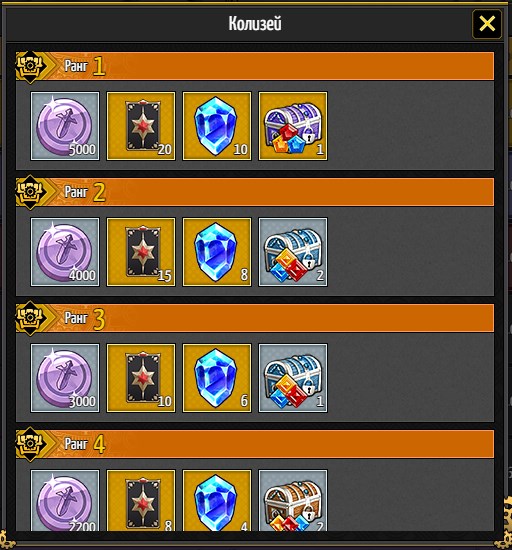The height and width of the screenshot is (550, 512).
Task: Click the Rank 1 purple sword coin reward (5000)
Action: [x=65, y=126]
